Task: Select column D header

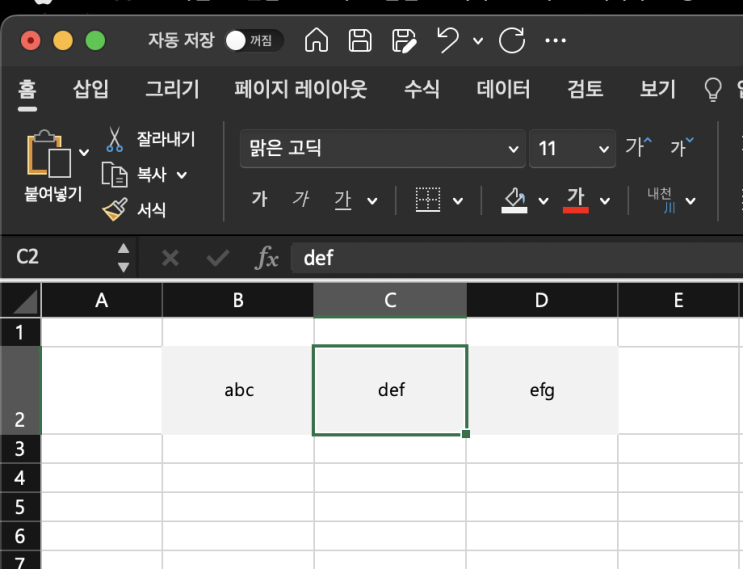Action: click(542, 300)
